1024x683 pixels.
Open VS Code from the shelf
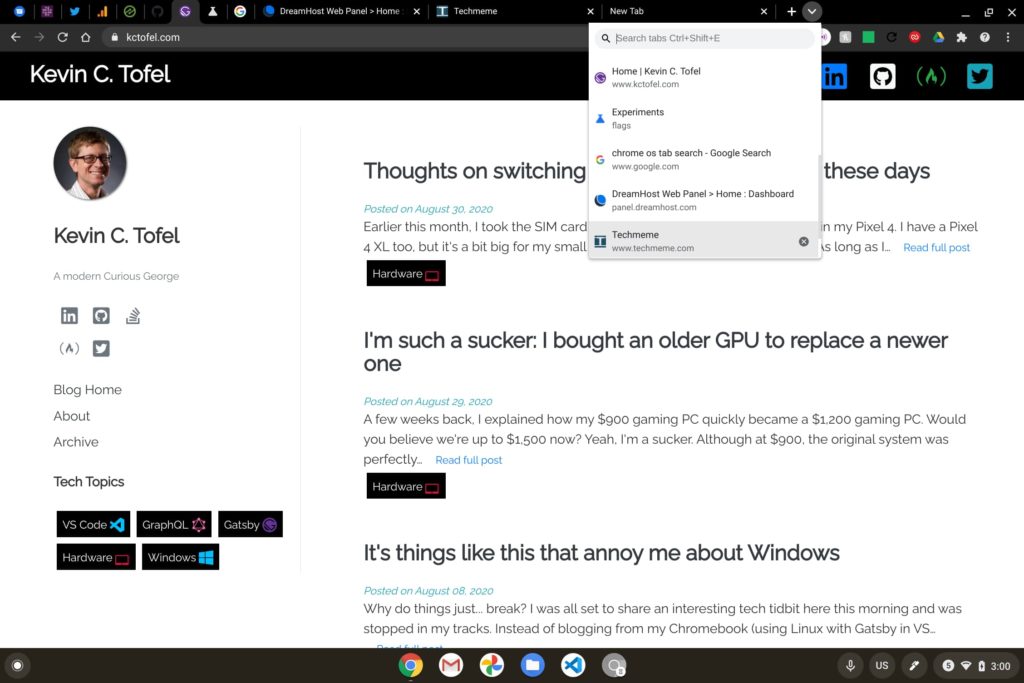573,665
